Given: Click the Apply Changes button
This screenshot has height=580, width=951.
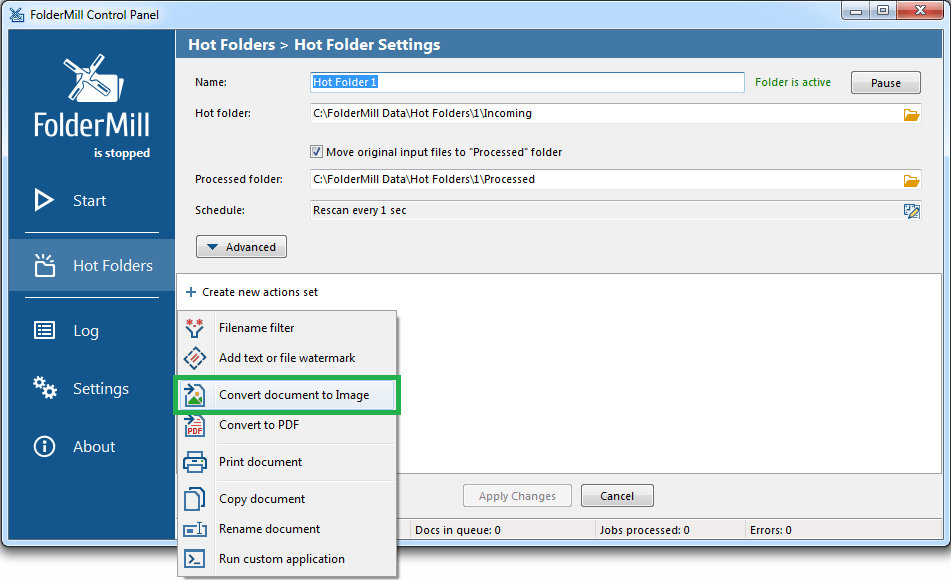Looking at the screenshot, I should coord(517,496).
